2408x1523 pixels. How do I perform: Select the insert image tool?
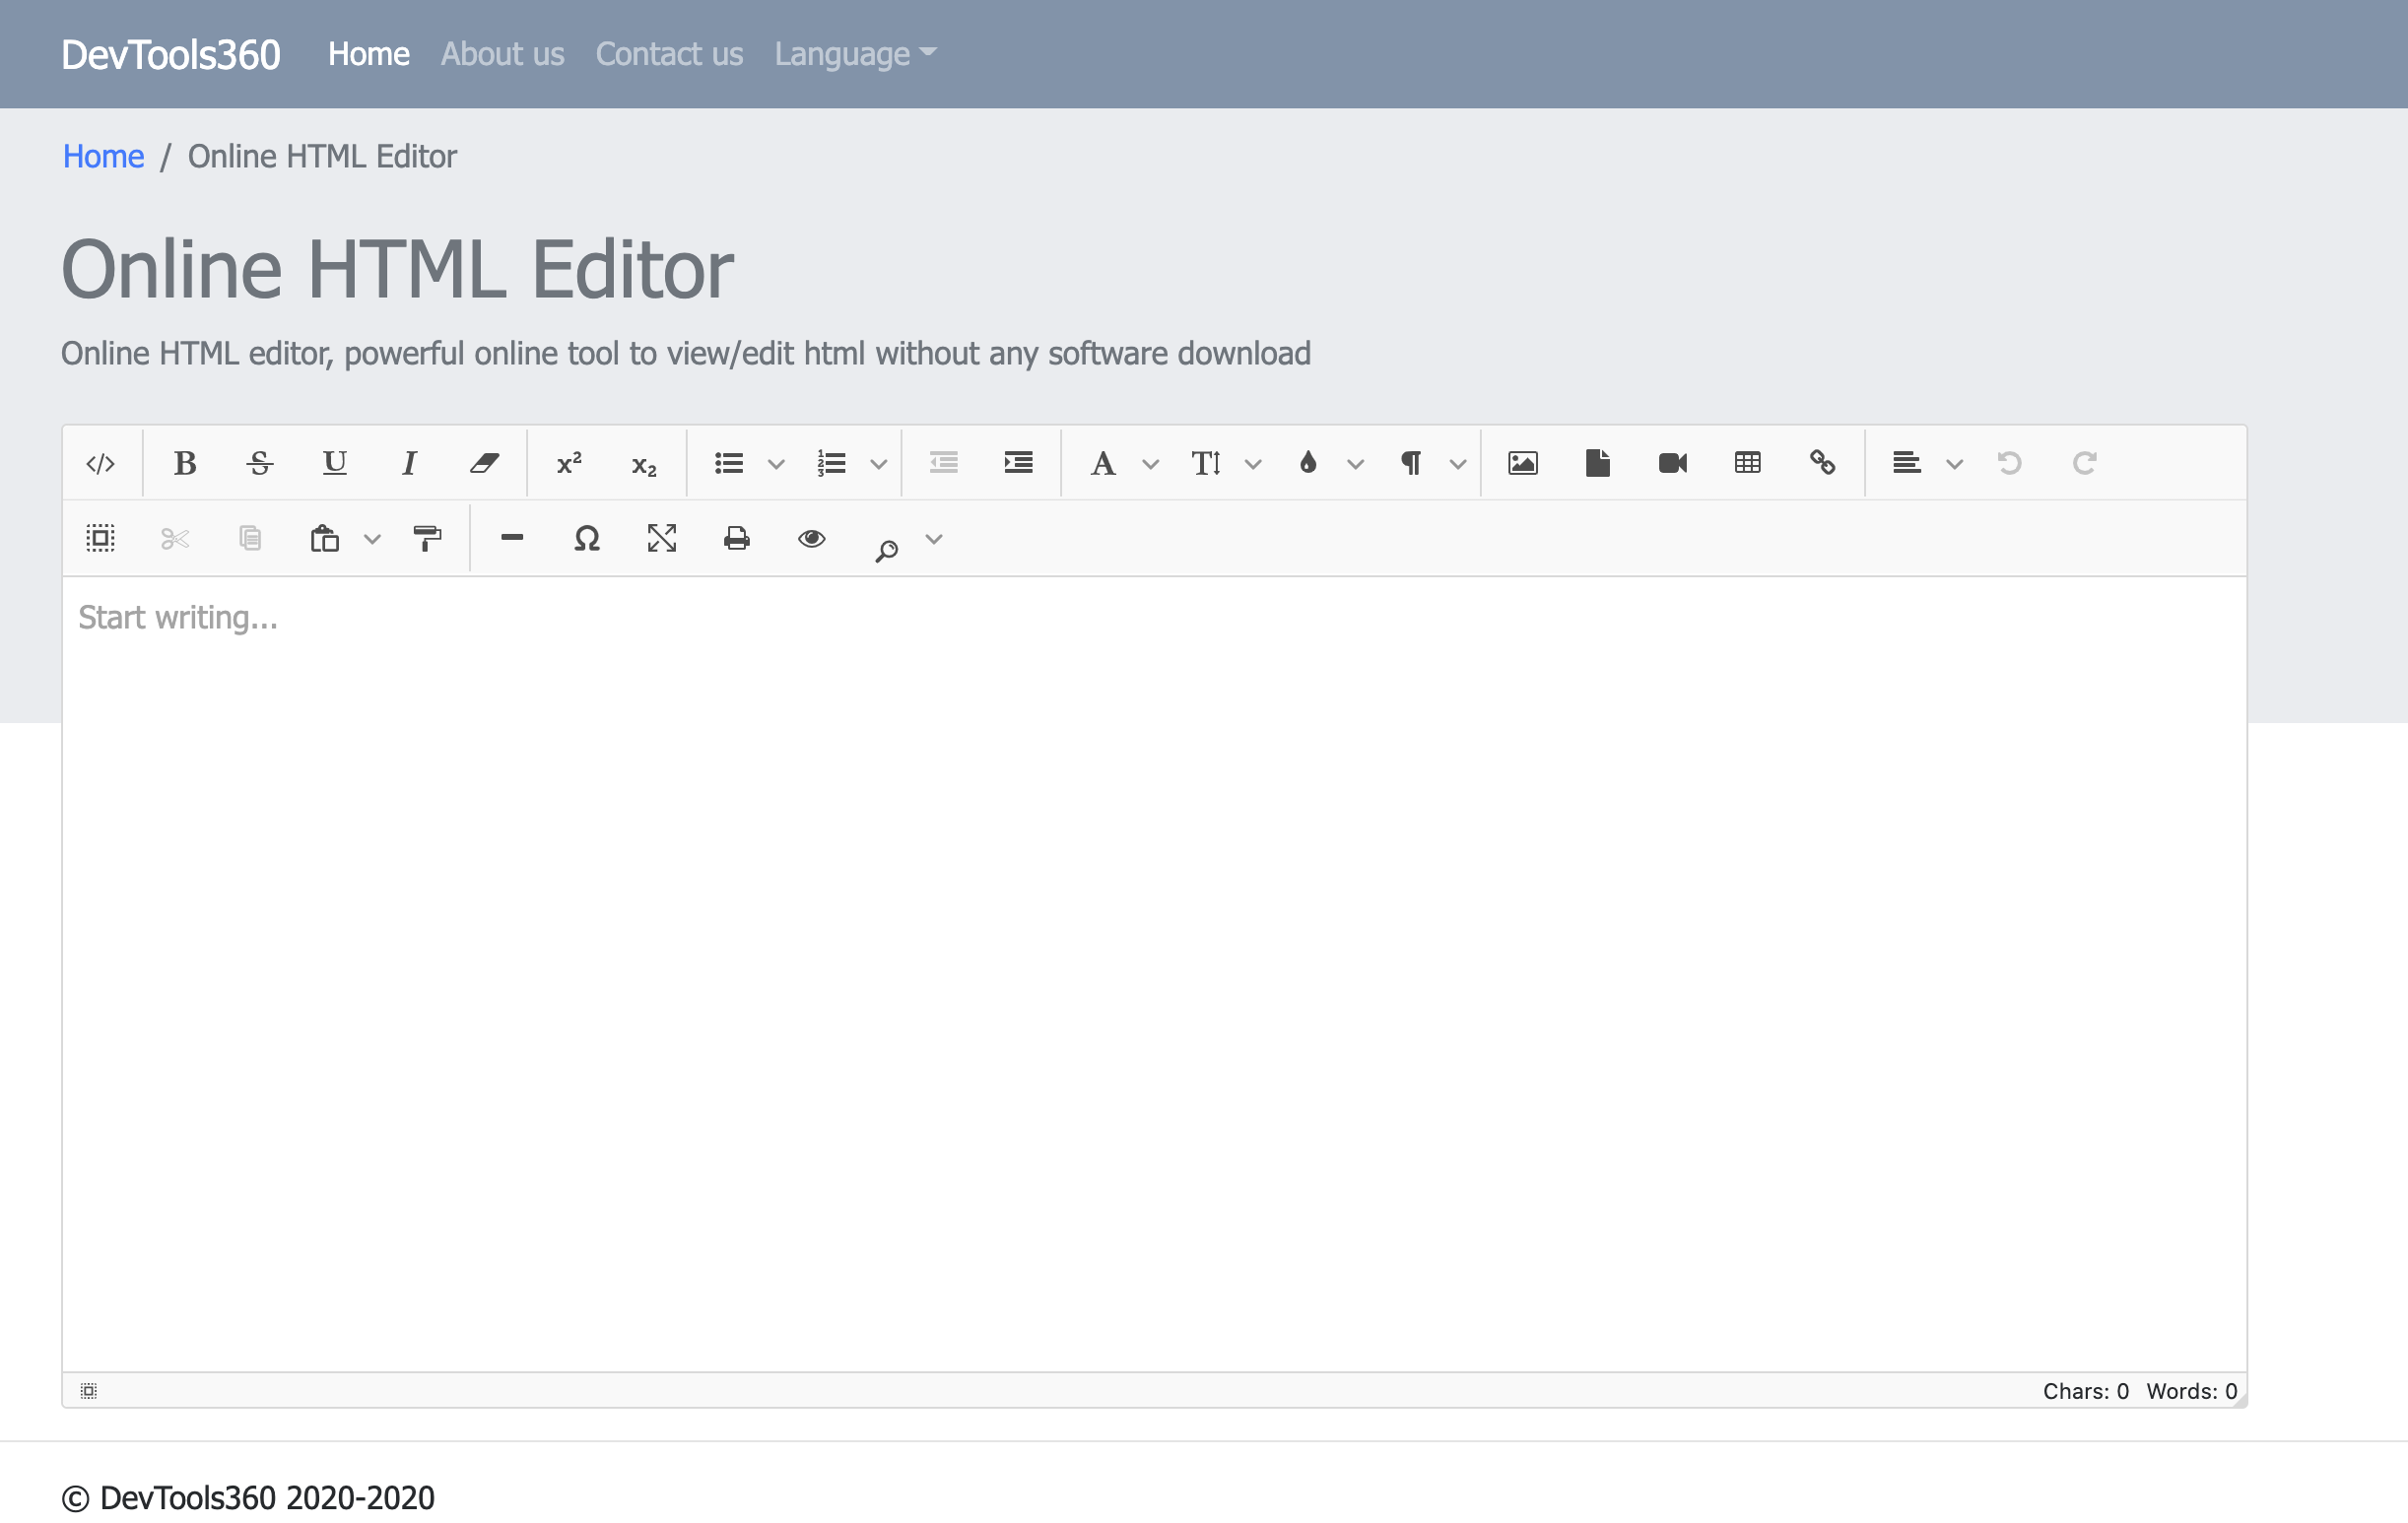tap(1521, 462)
